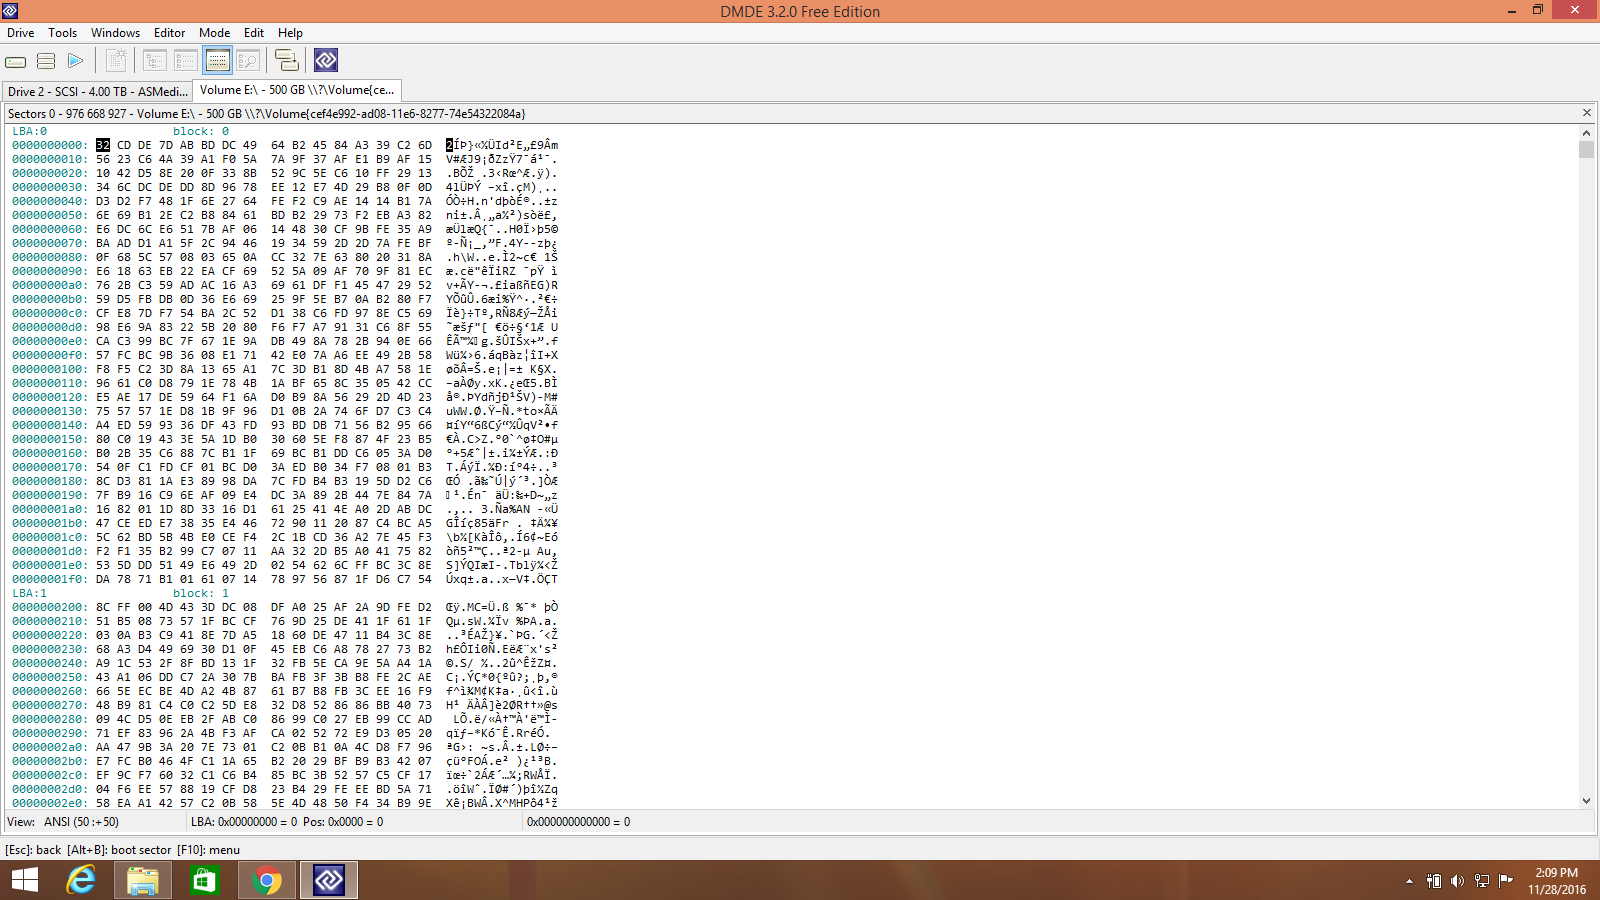The width and height of the screenshot is (1600, 900).
Task: Close the editor pane with the X
Action: (x=1586, y=112)
